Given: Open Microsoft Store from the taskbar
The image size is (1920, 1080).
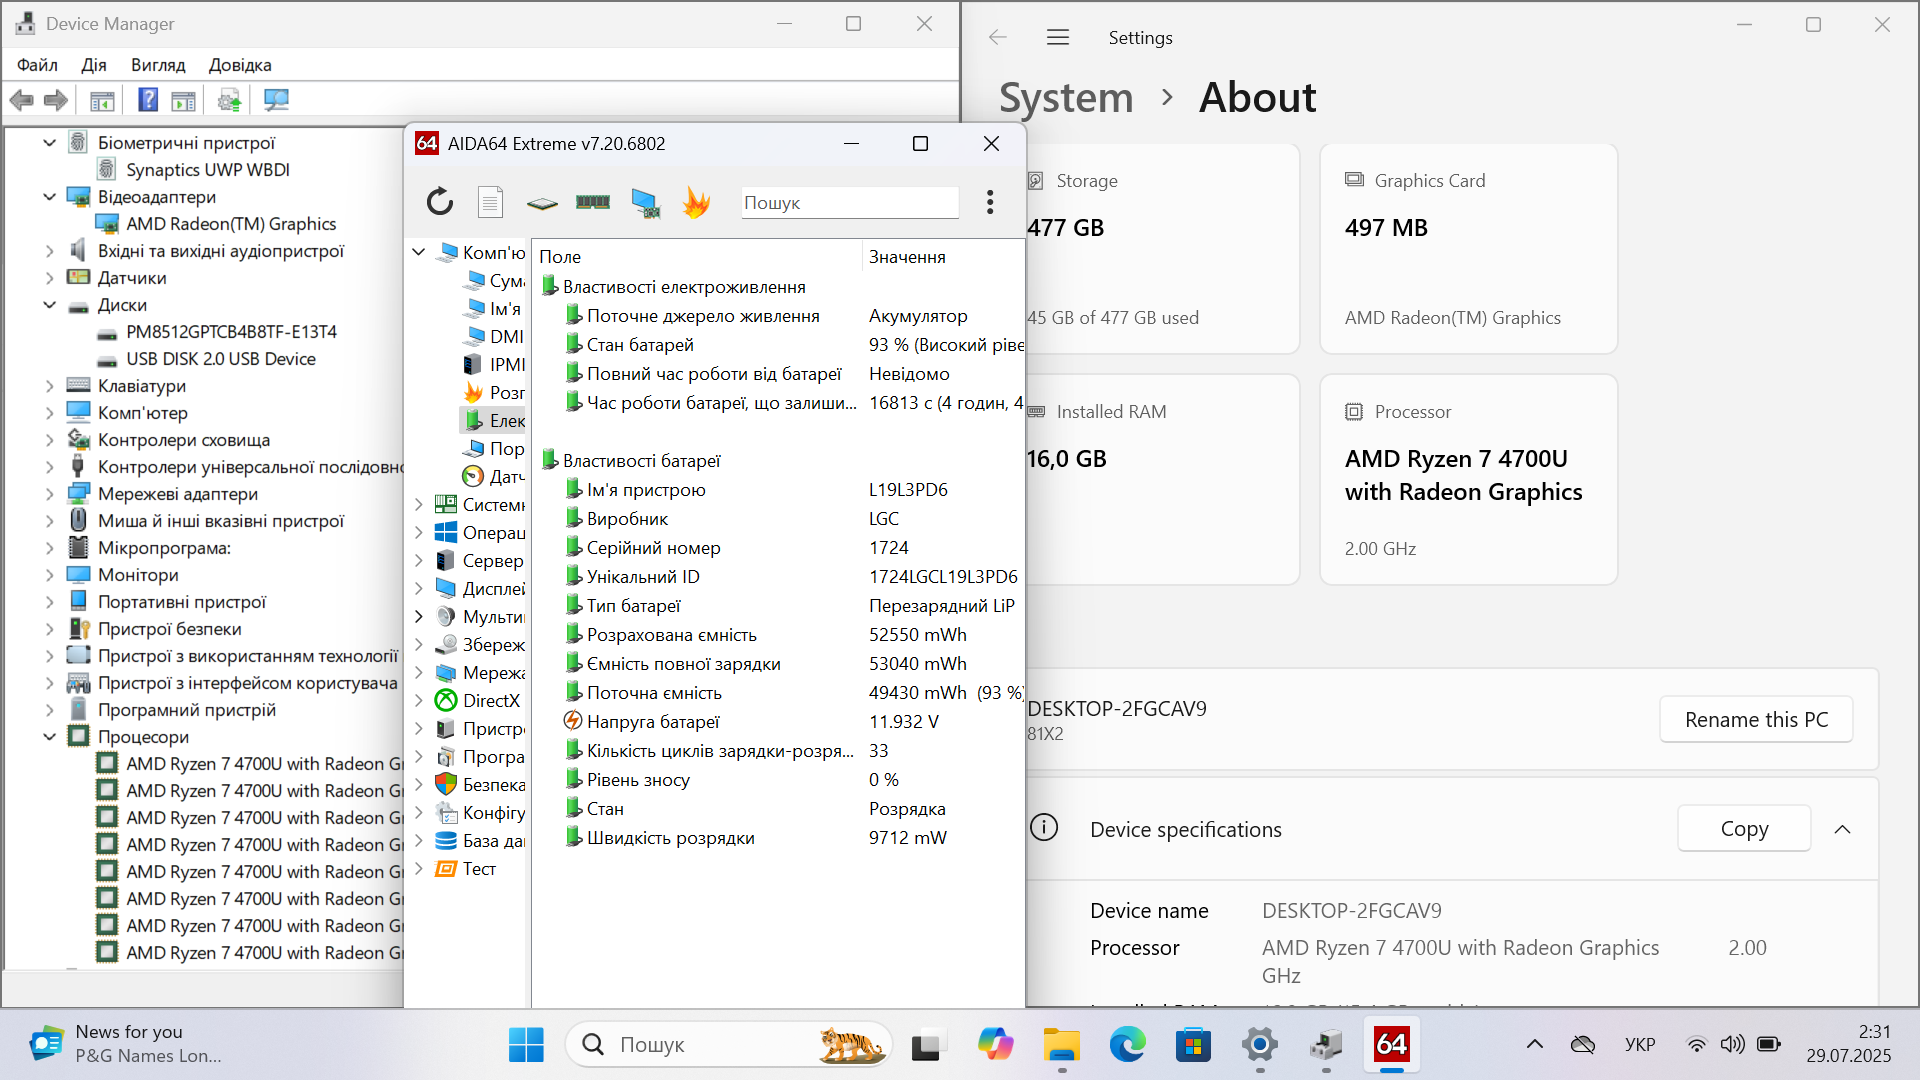Looking at the screenshot, I should click(x=1193, y=1045).
